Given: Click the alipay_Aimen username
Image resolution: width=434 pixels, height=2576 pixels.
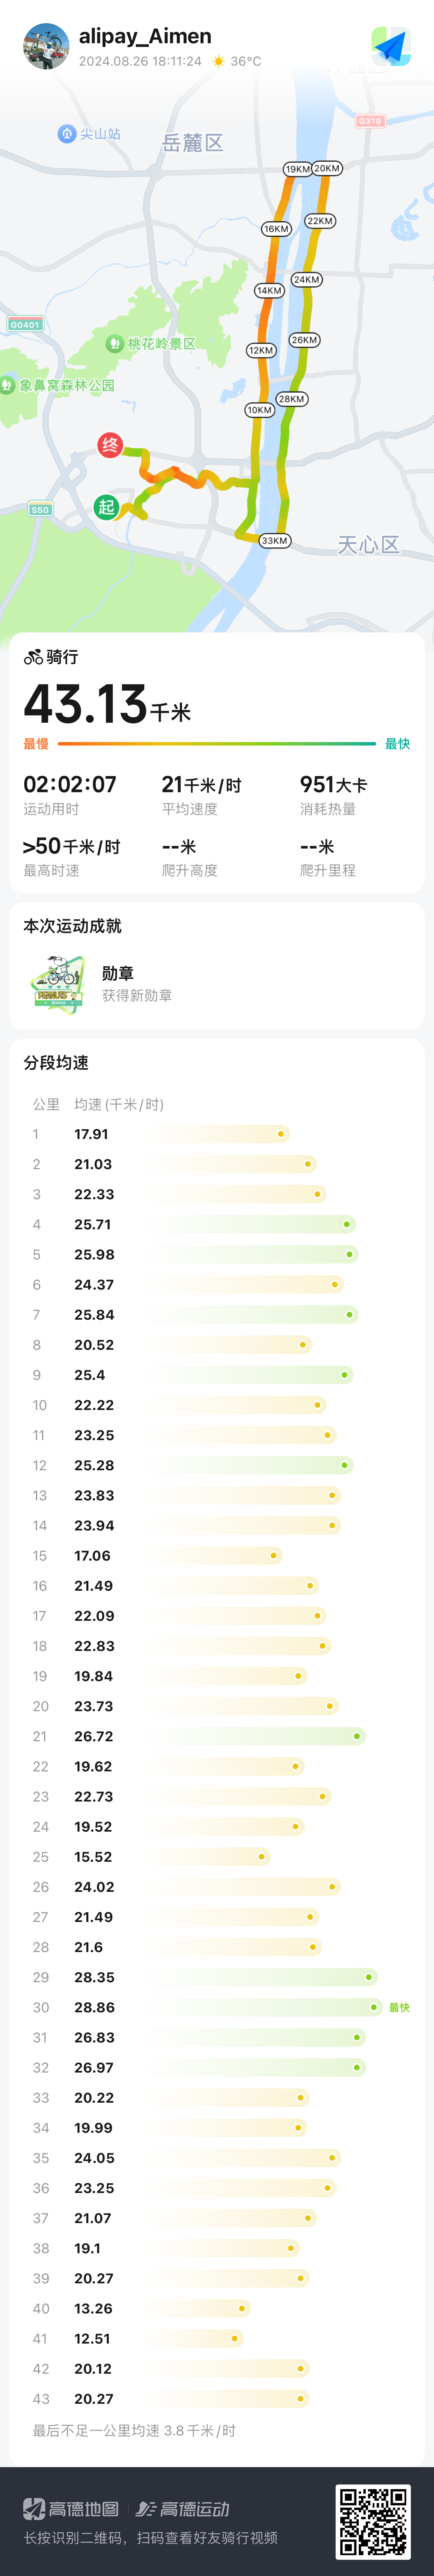Looking at the screenshot, I should (145, 36).
